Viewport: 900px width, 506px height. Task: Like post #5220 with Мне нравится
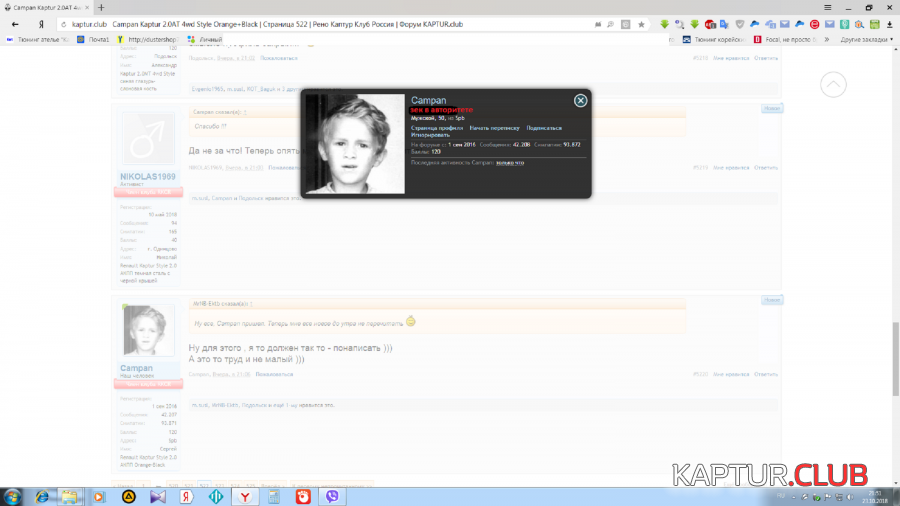click(x=731, y=374)
